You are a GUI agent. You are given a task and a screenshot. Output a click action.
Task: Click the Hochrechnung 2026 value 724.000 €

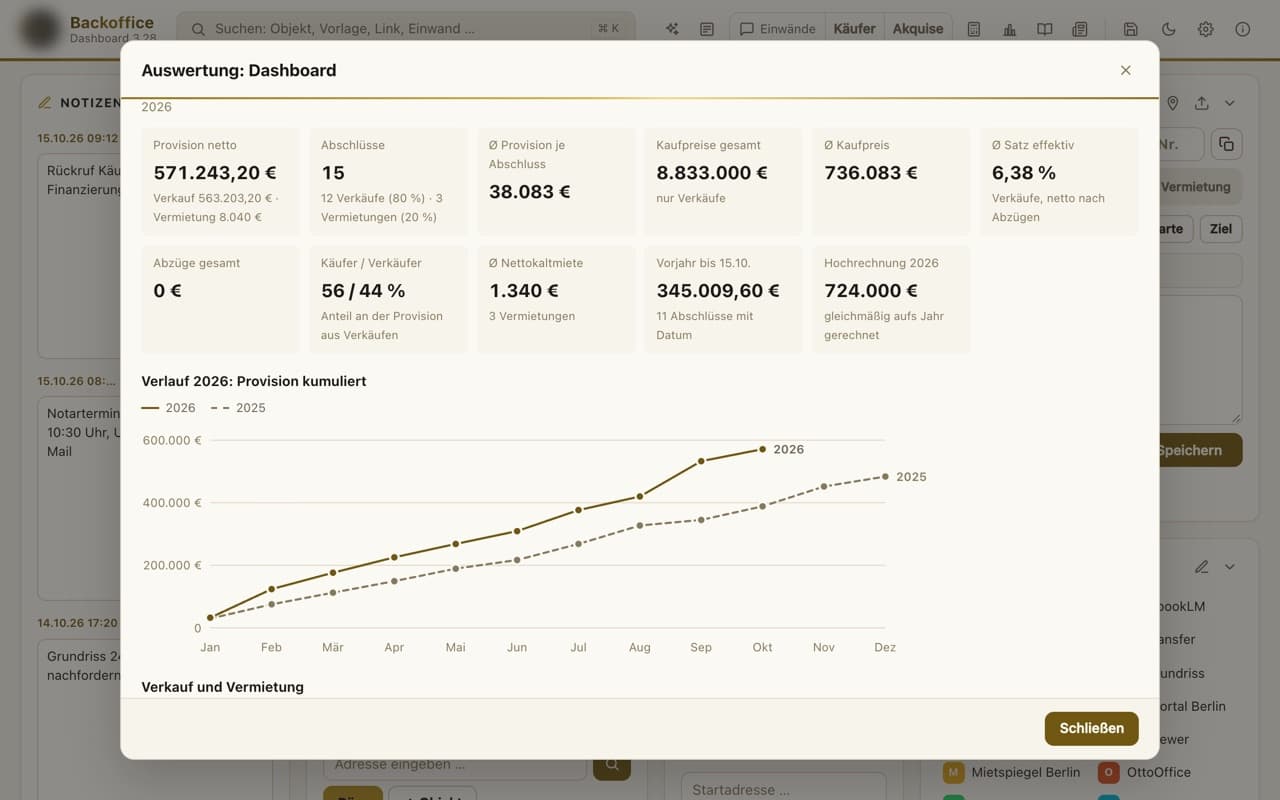click(x=871, y=290)
